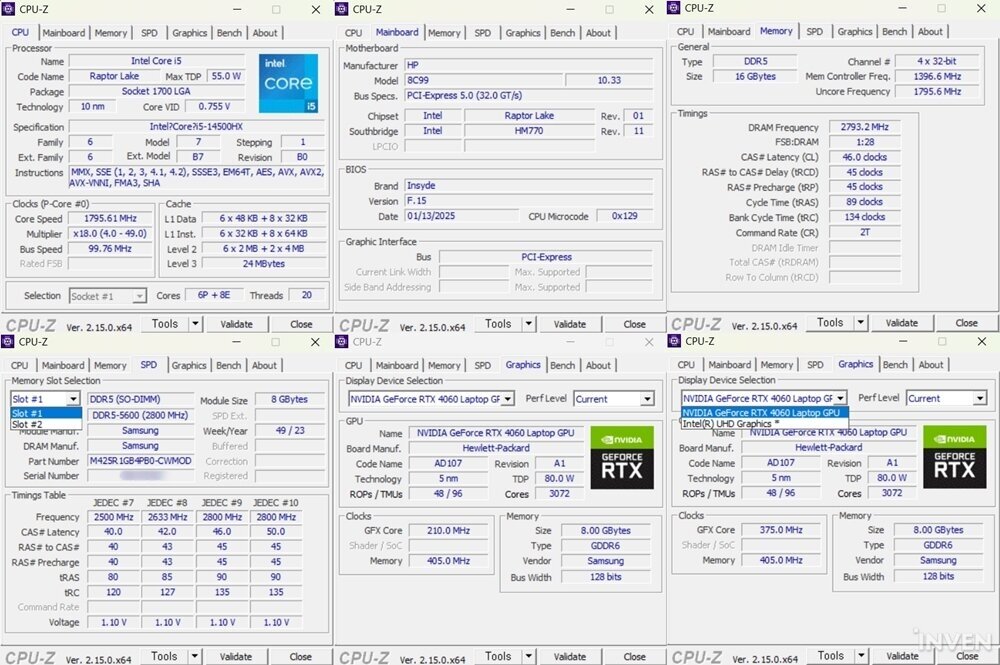Switch to the Mainboard tab in the CPU-tab window
Image resolution: width=1000 pixels, height=665 pixels.
pos(64,33)
